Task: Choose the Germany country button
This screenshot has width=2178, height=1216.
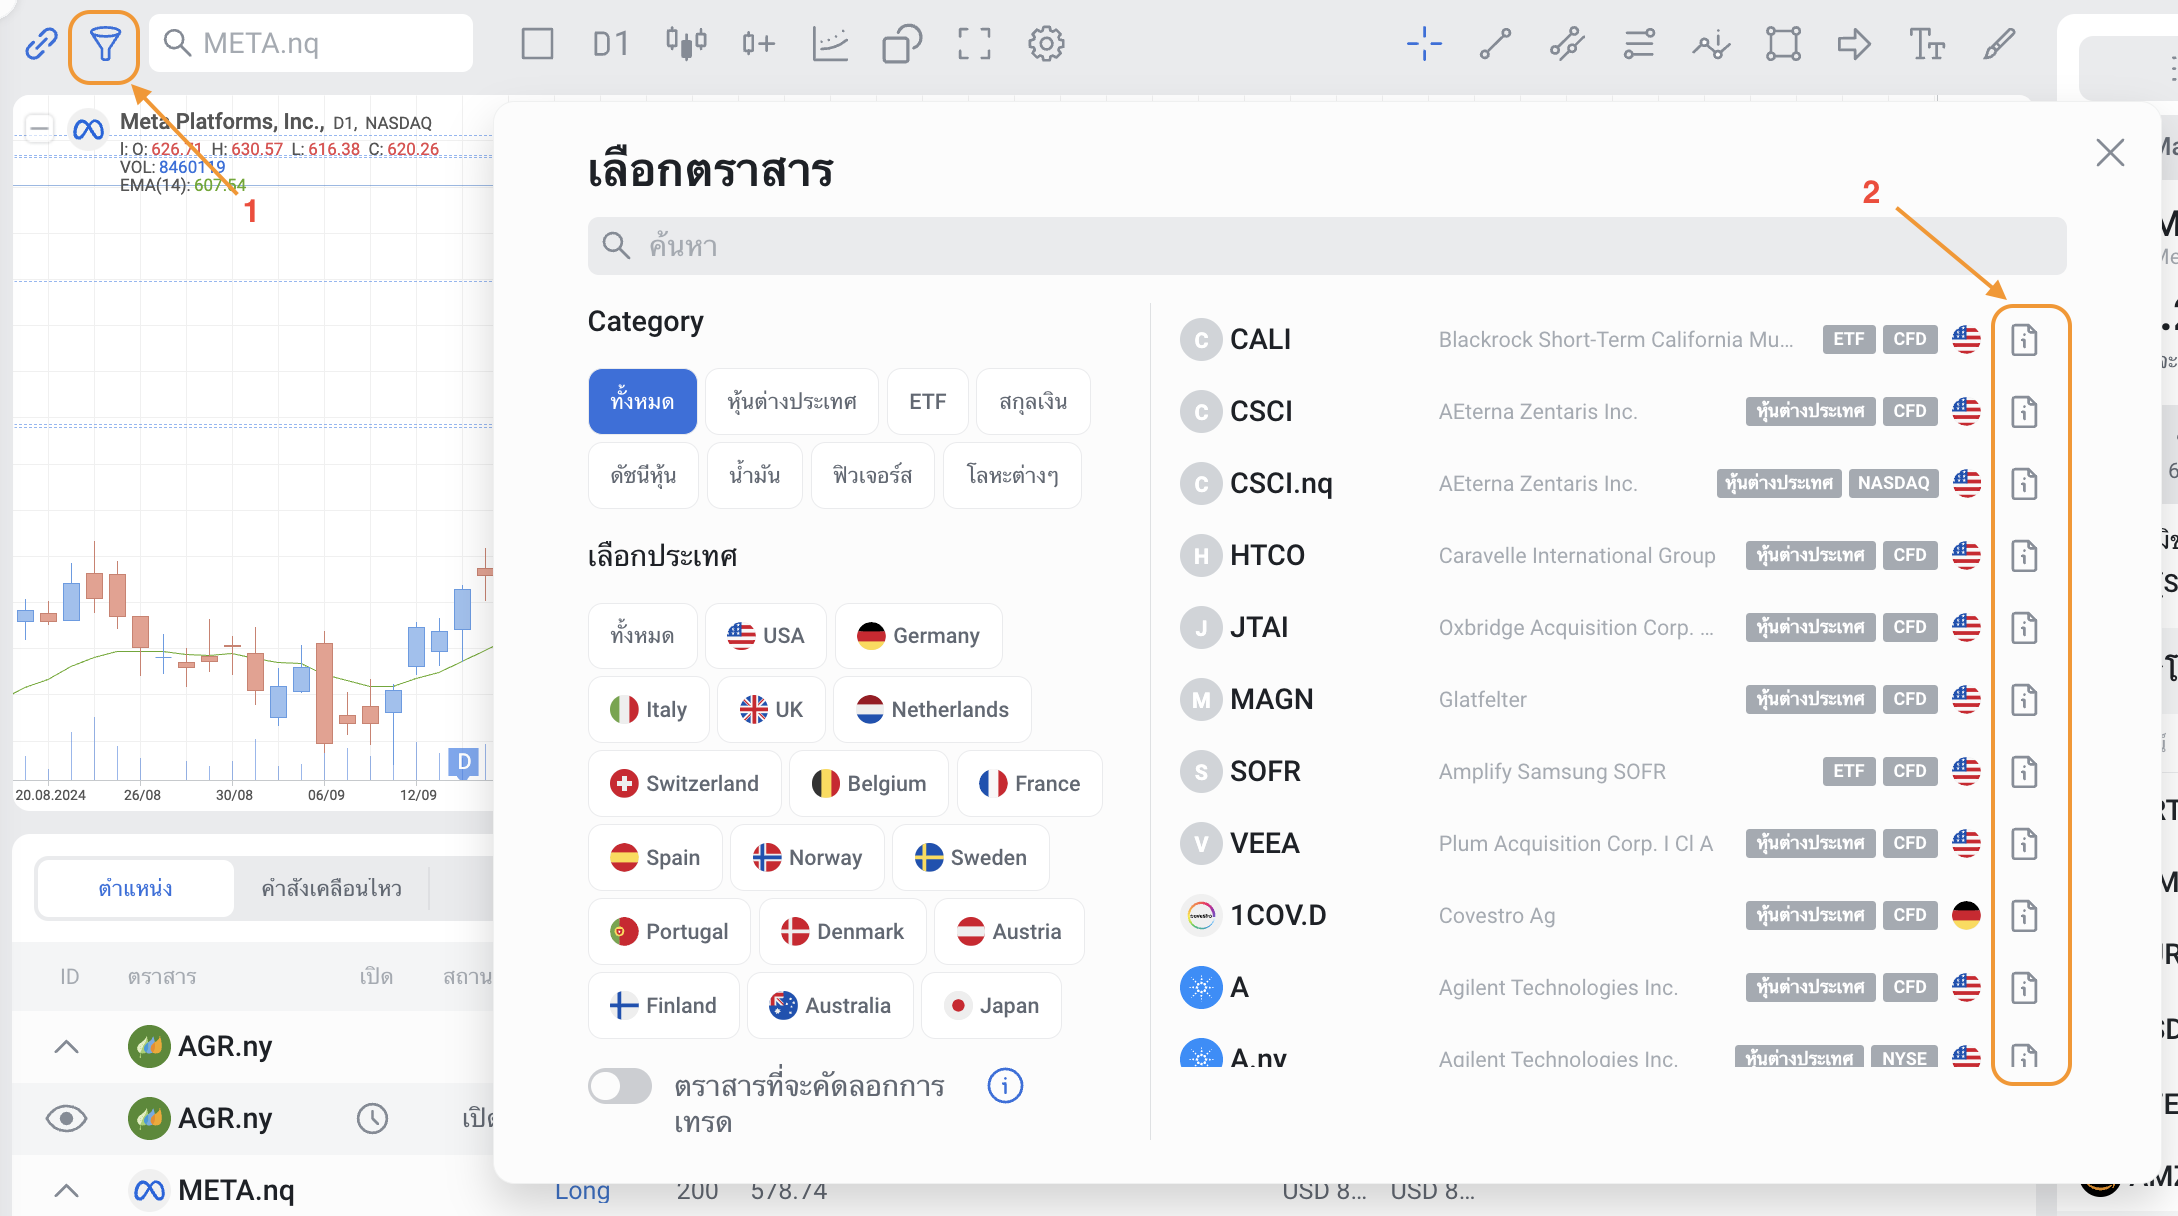Action: [918, 636]
